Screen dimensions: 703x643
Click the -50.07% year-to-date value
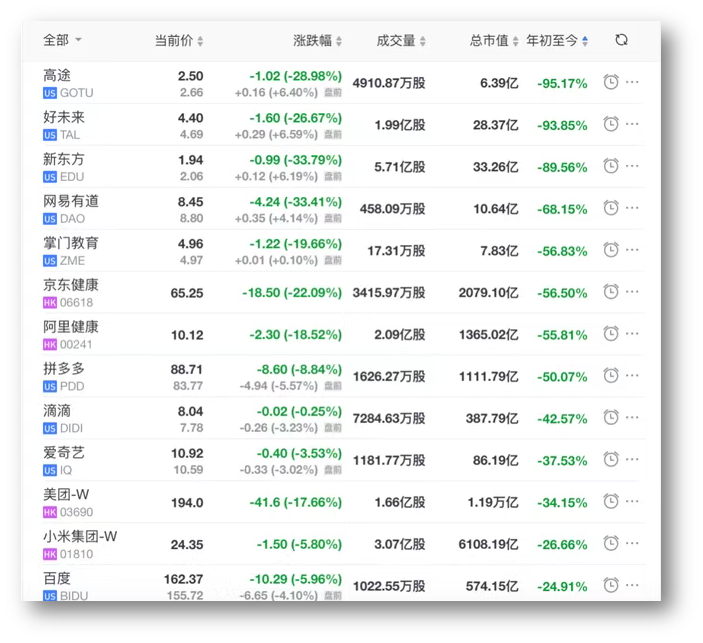click(x=562, y=377)
